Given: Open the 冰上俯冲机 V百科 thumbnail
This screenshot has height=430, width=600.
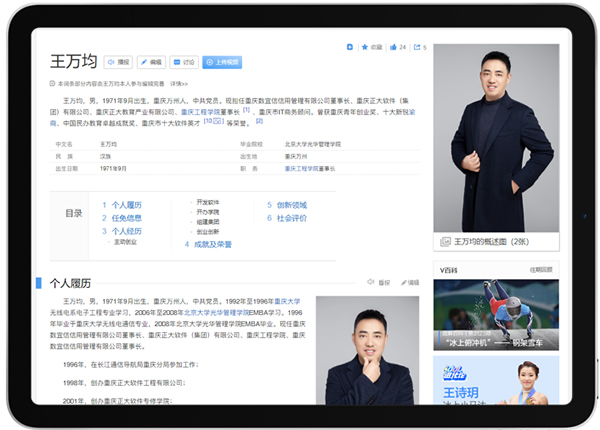Looking at the screenshot, I should click(x=495, y=315).
